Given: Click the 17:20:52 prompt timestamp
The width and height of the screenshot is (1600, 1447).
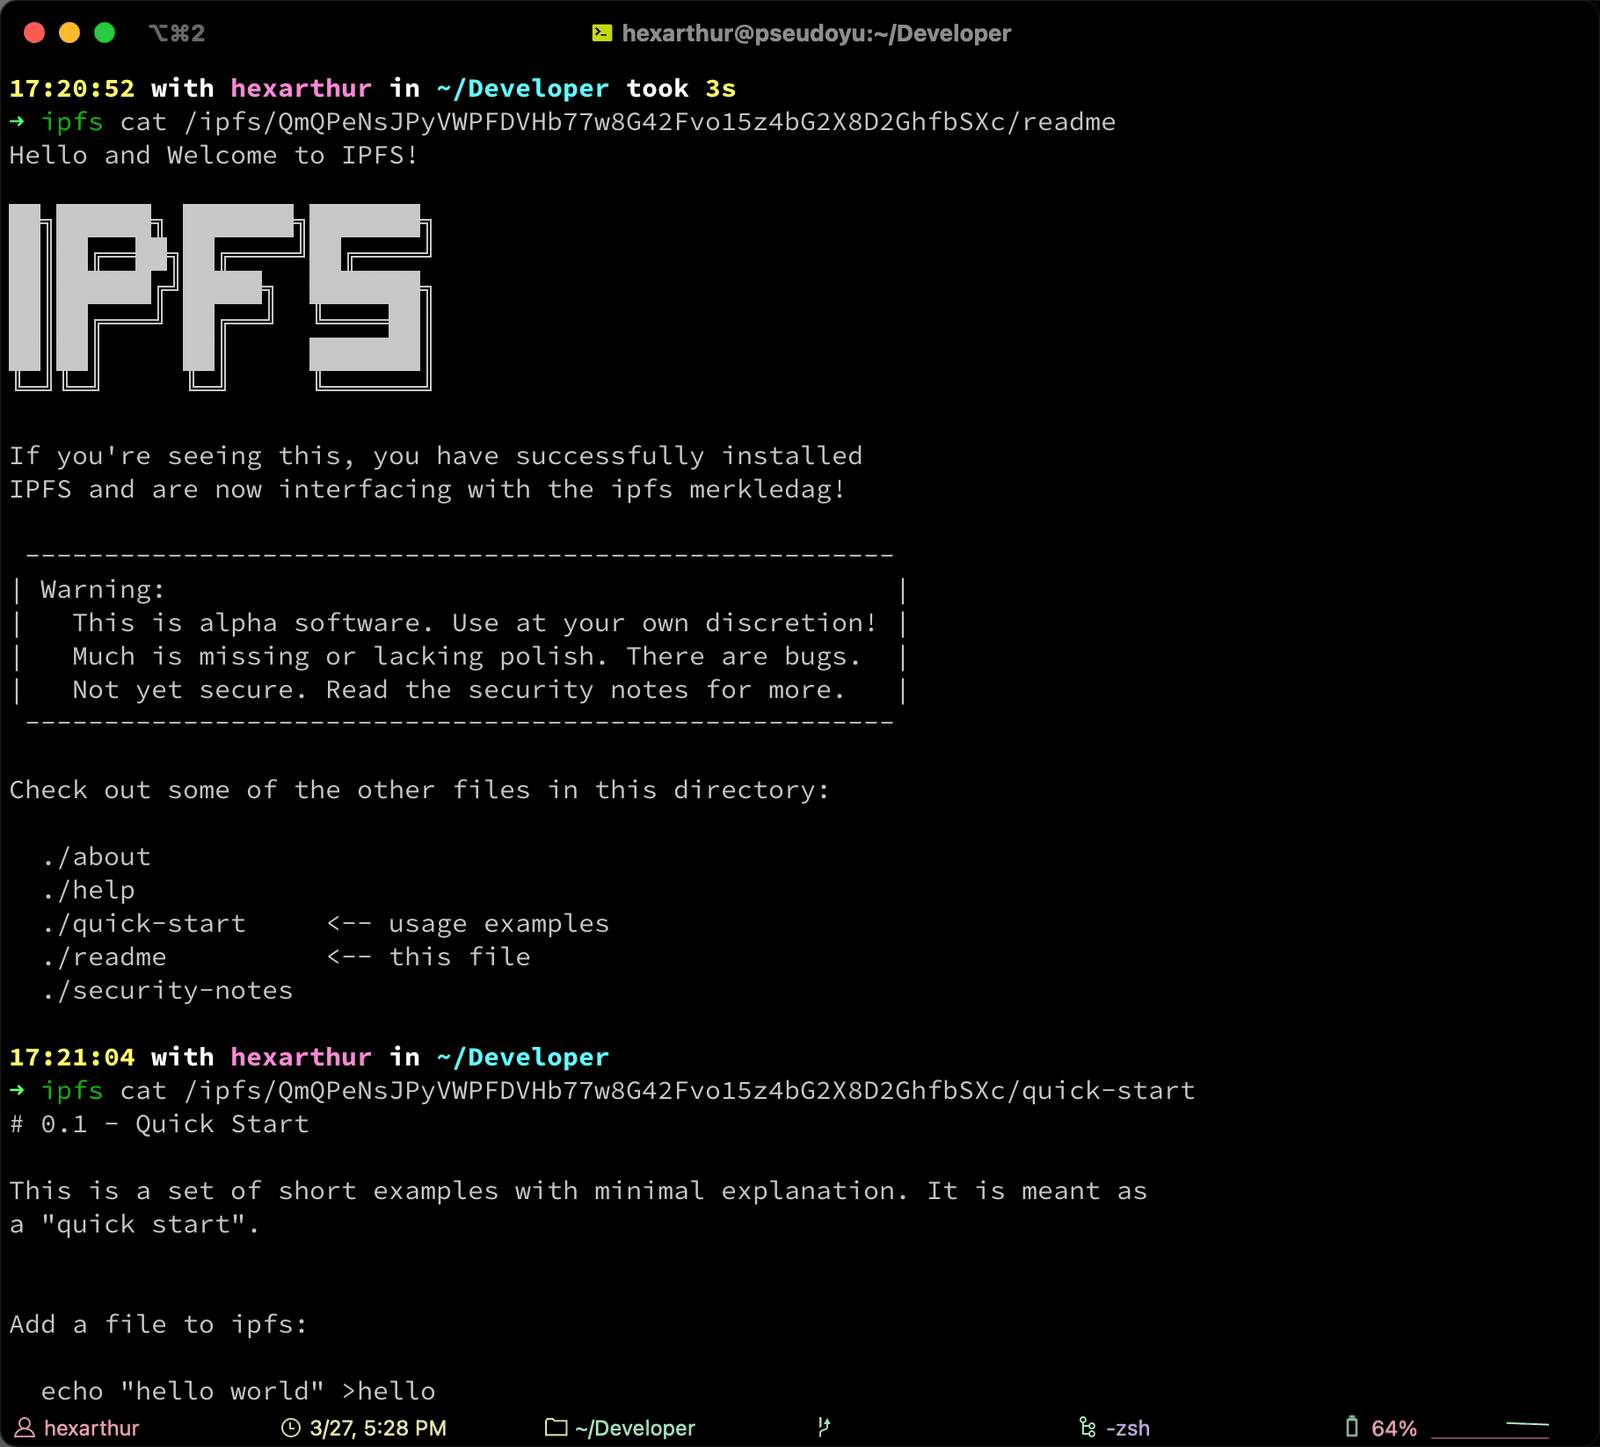Looking at the screenshot, I should (x=72, y=88).
